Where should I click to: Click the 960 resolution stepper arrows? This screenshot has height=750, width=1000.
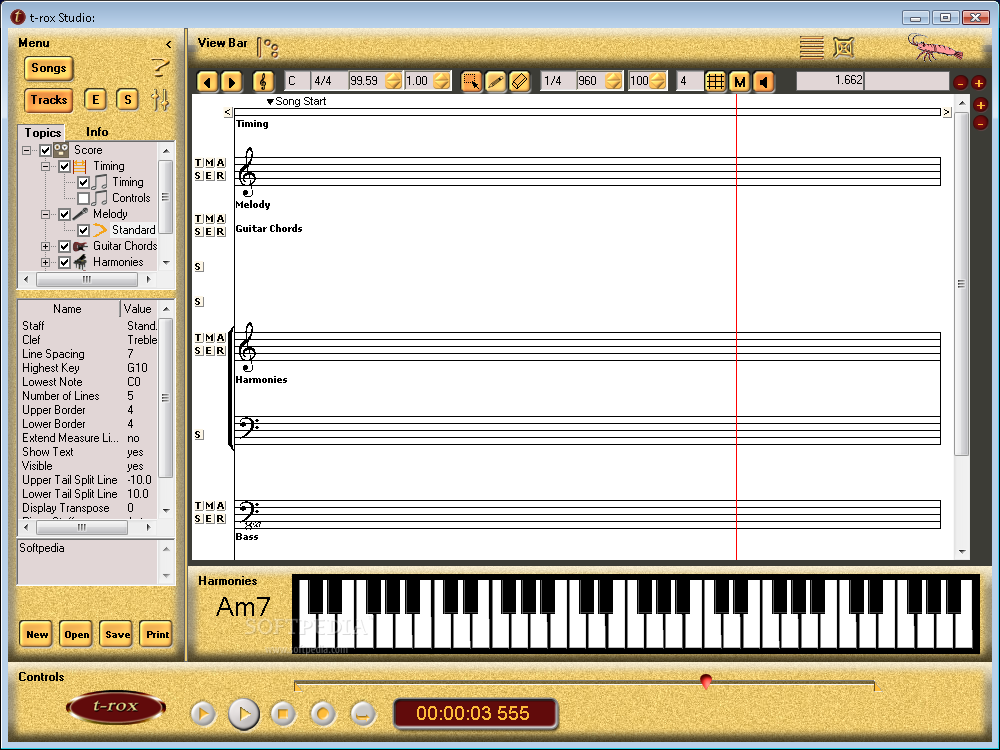click(x=613, y=81)
